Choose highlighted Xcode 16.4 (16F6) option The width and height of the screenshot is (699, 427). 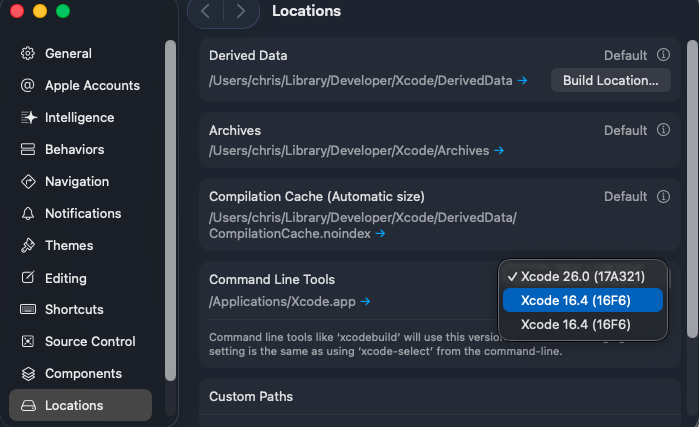click(x=583, y=300)
